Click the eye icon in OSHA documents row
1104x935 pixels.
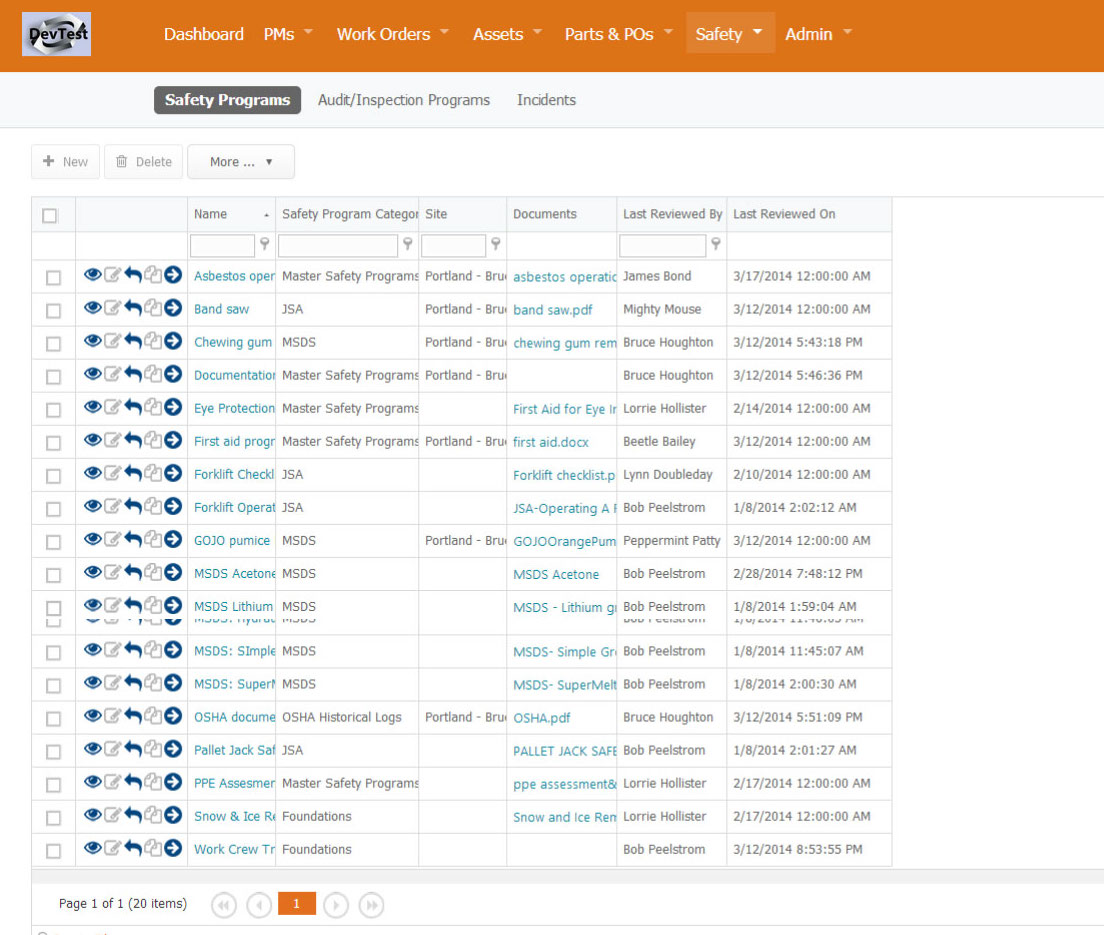click(92, 716)
